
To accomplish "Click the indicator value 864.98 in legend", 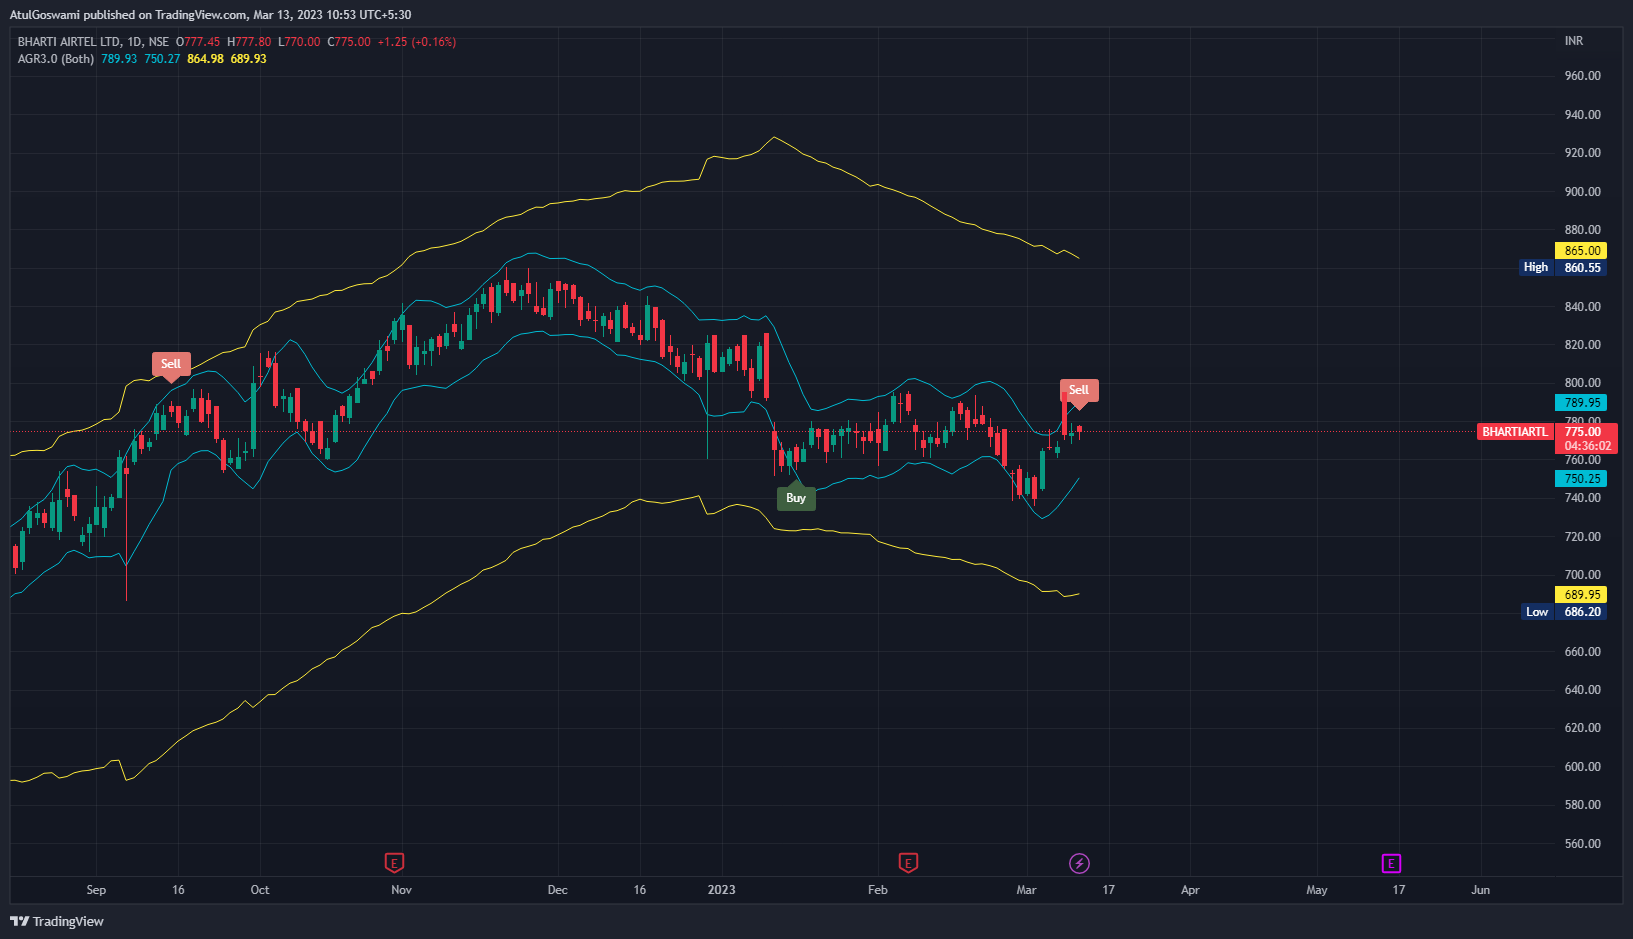I will [205, 59].
